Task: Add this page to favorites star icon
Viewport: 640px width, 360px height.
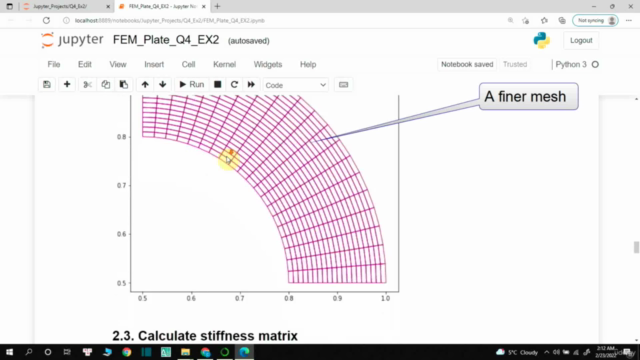Action: (526, 20)
